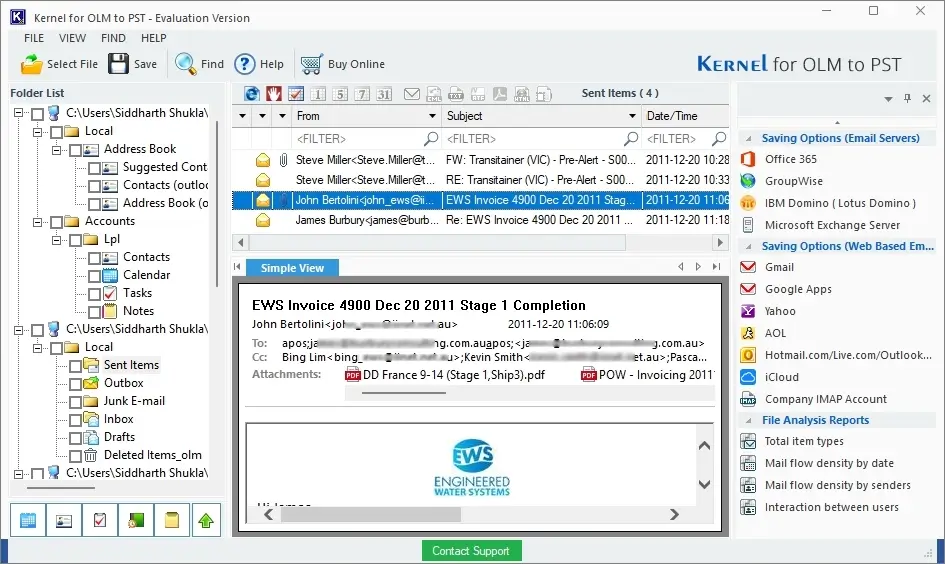Click the Buy Online shopping cart icon

click(312, 64)
